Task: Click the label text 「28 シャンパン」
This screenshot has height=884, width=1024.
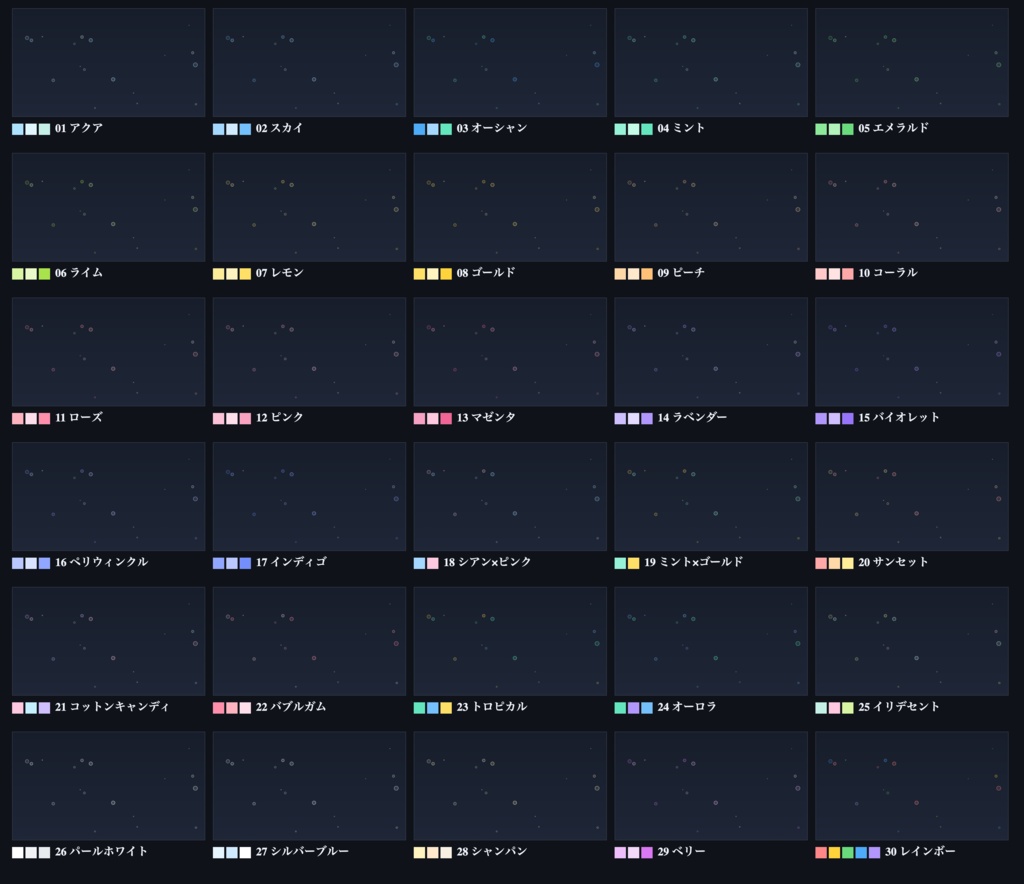Action: point(492,851)
